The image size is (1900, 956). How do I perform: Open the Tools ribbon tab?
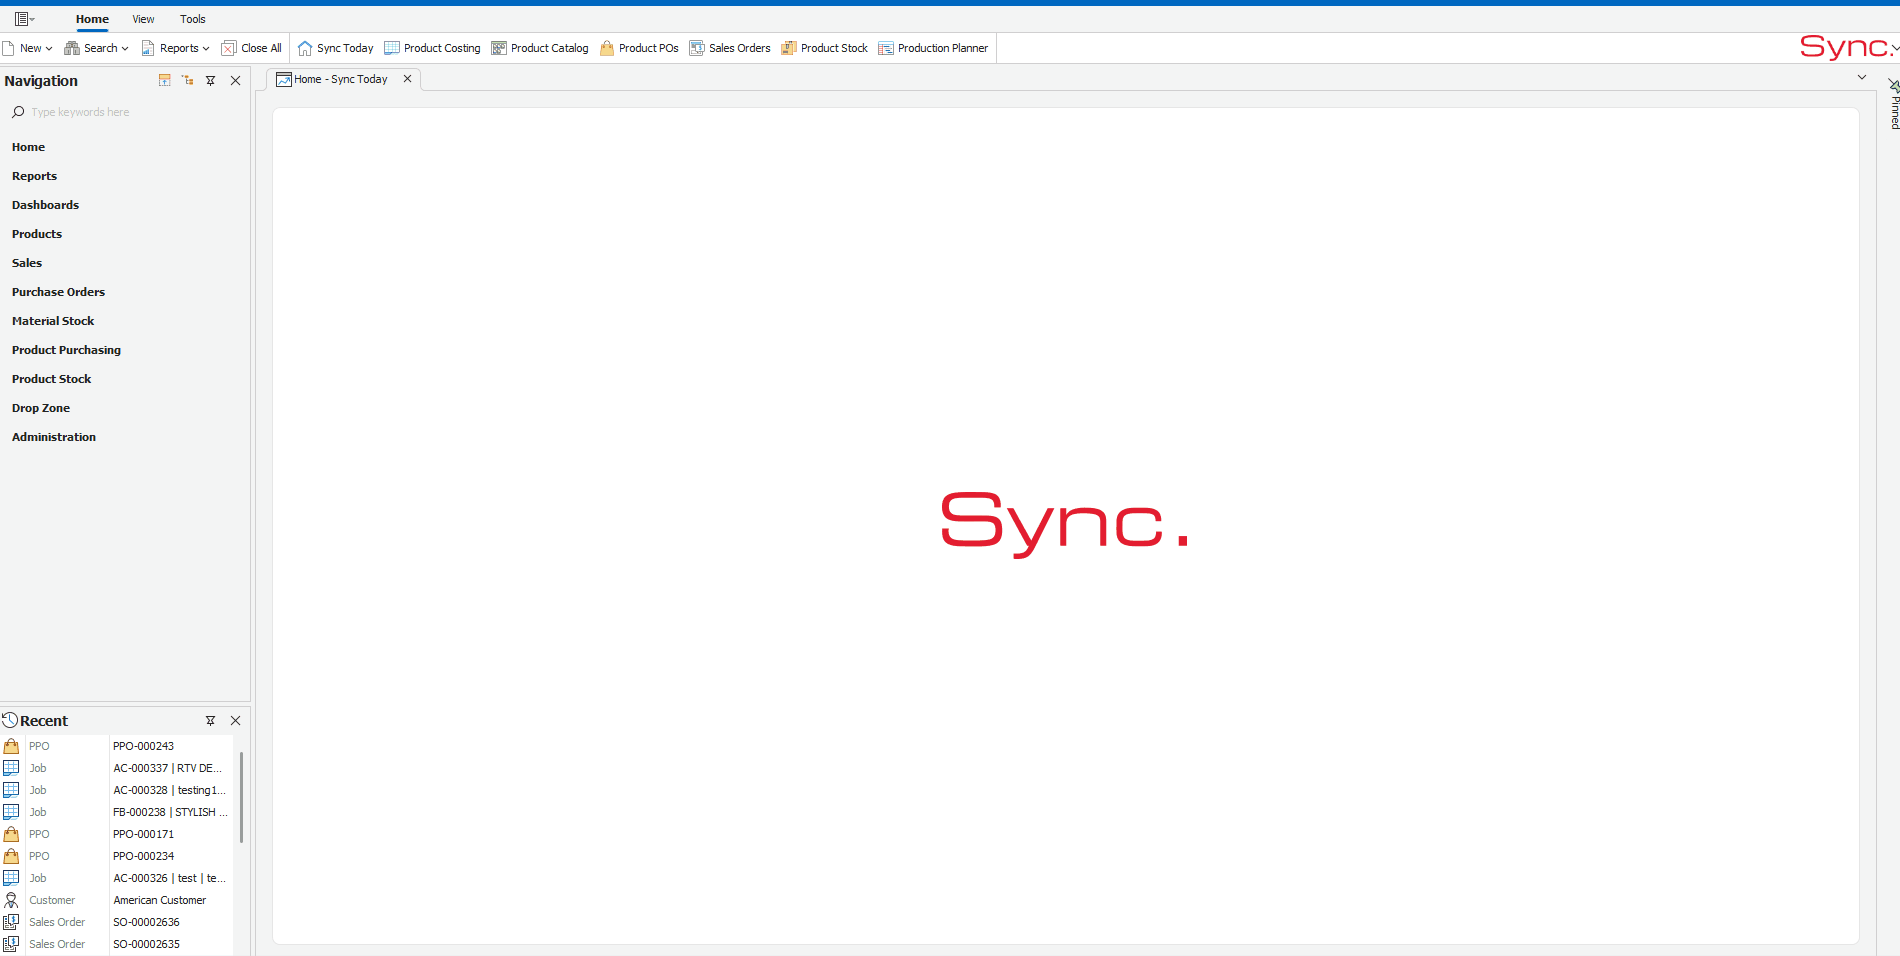point(192,19)
